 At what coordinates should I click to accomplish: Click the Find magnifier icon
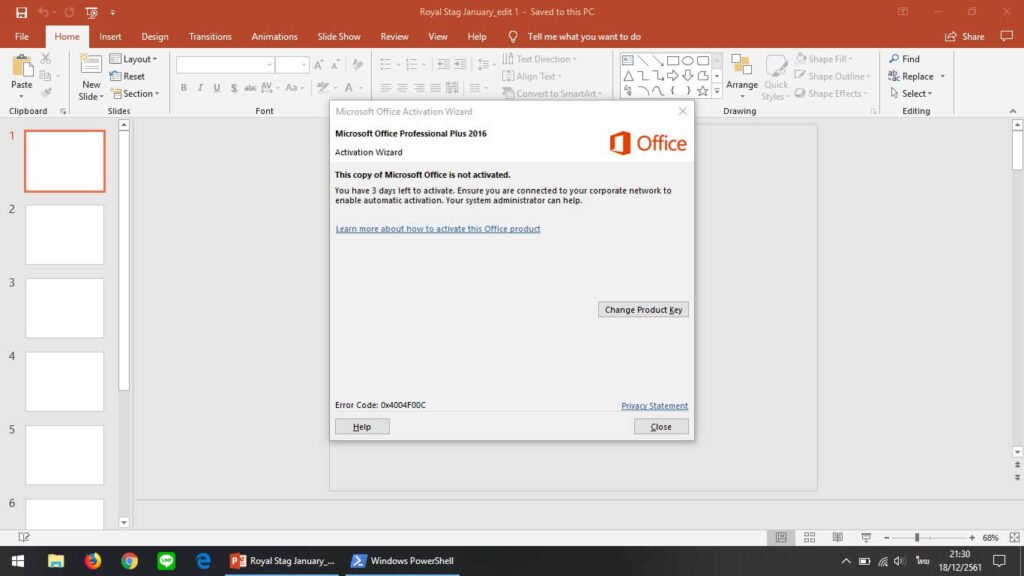point(894,59)
